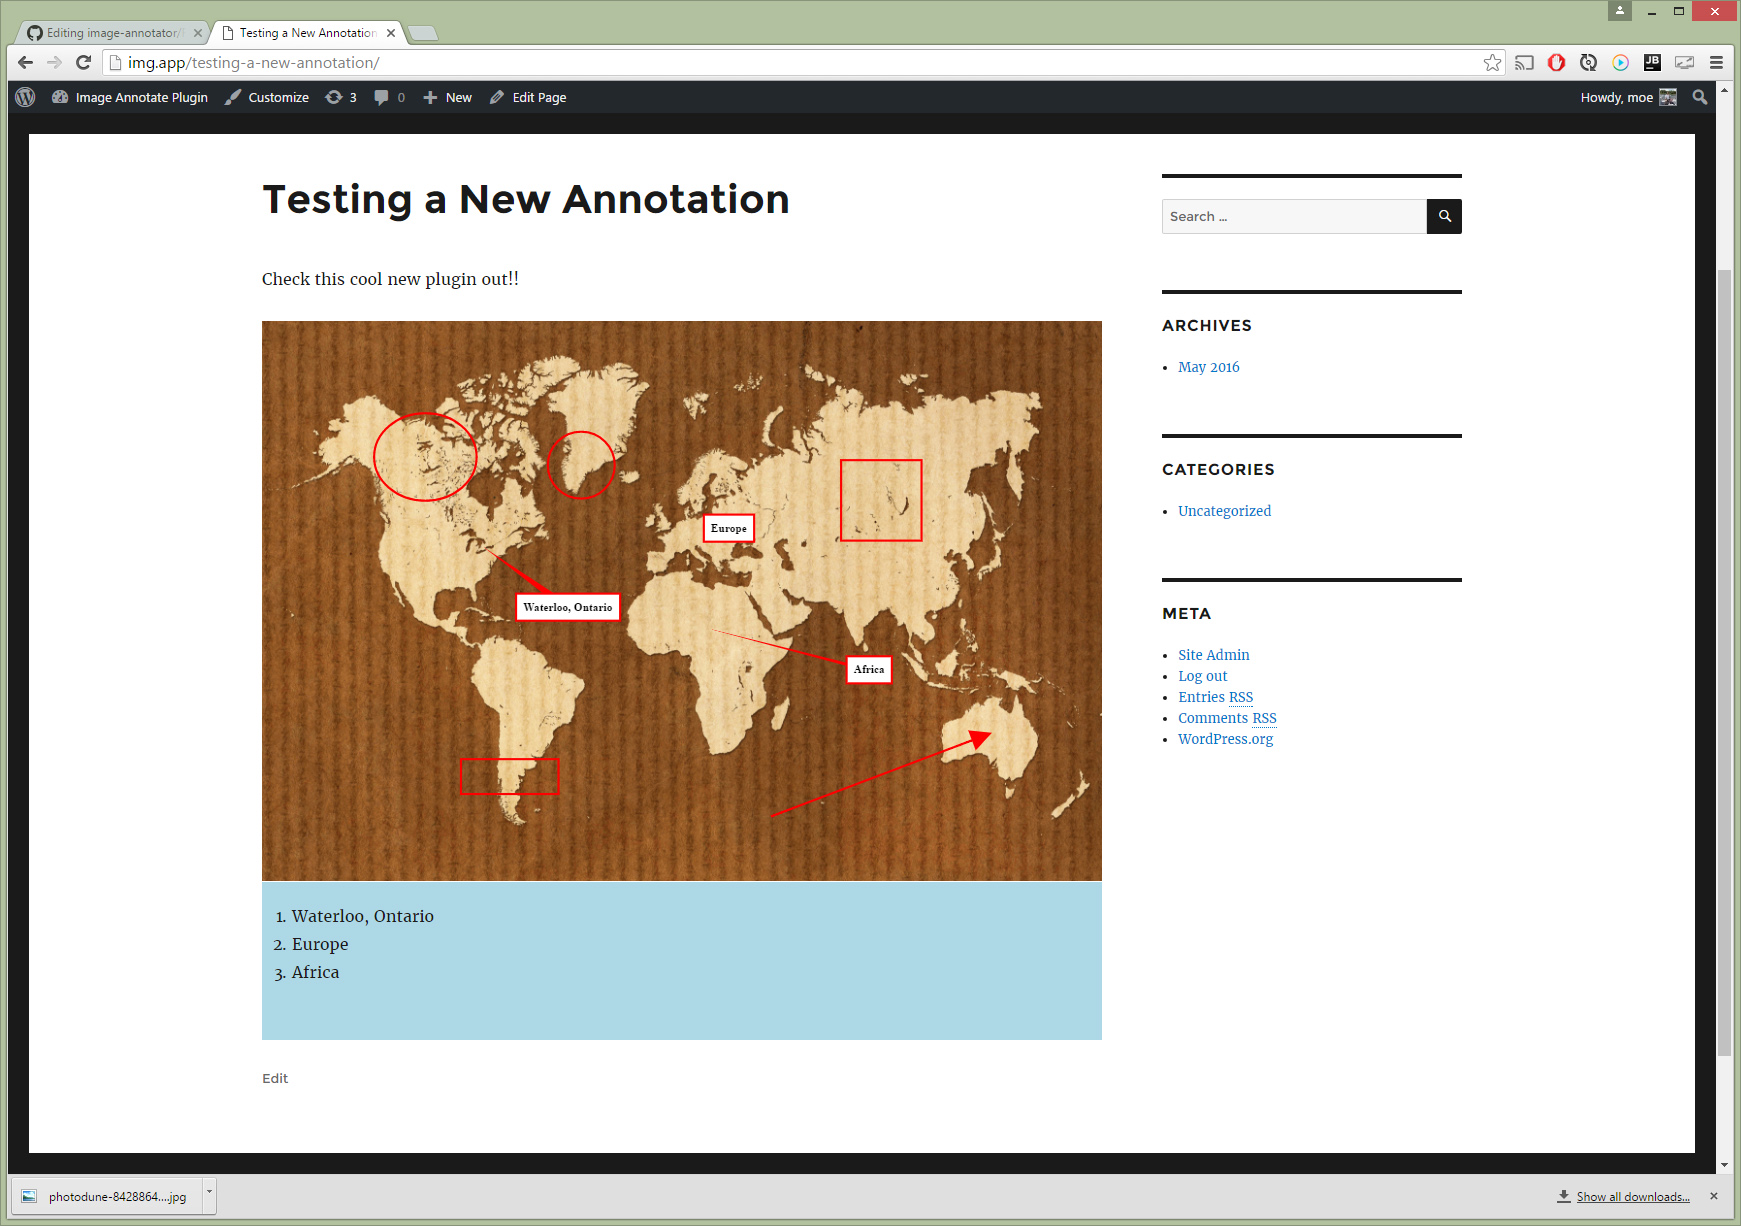Click the JB extension icon

click(x=1652, y=63)
